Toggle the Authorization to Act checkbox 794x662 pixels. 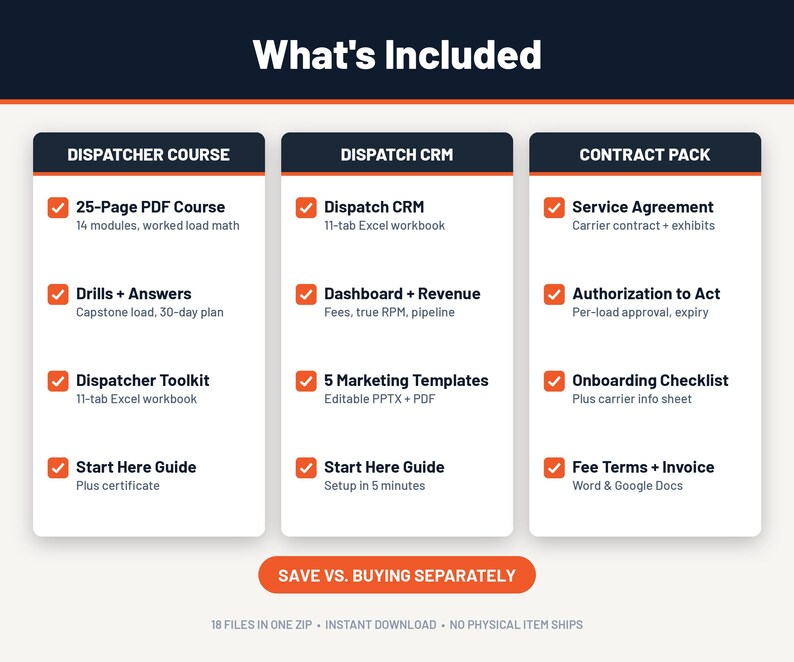(x=554, y=294)
